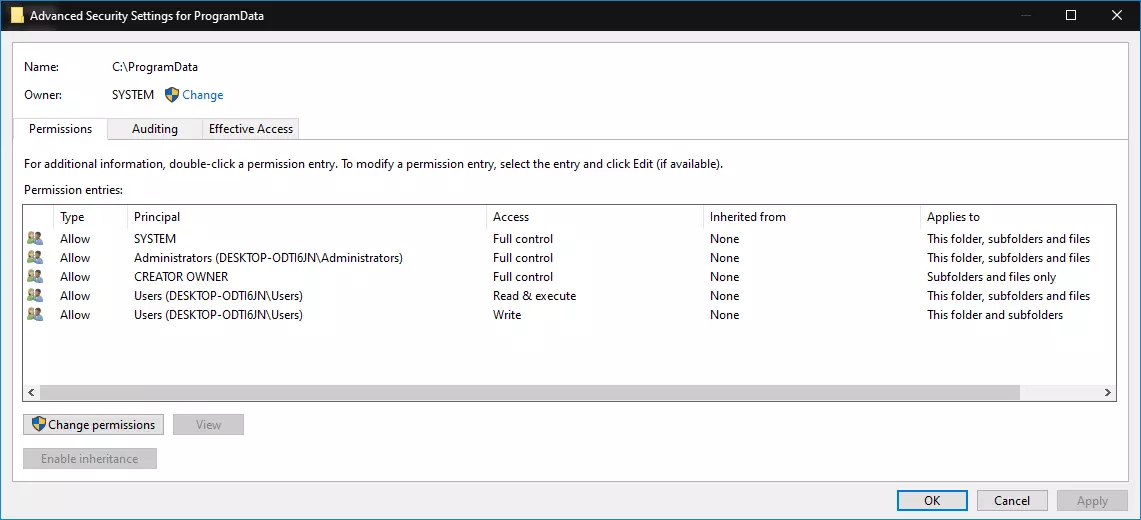Switch to the Permissions tab
The width and height of the screenshot is (1141, 520).
60,129
